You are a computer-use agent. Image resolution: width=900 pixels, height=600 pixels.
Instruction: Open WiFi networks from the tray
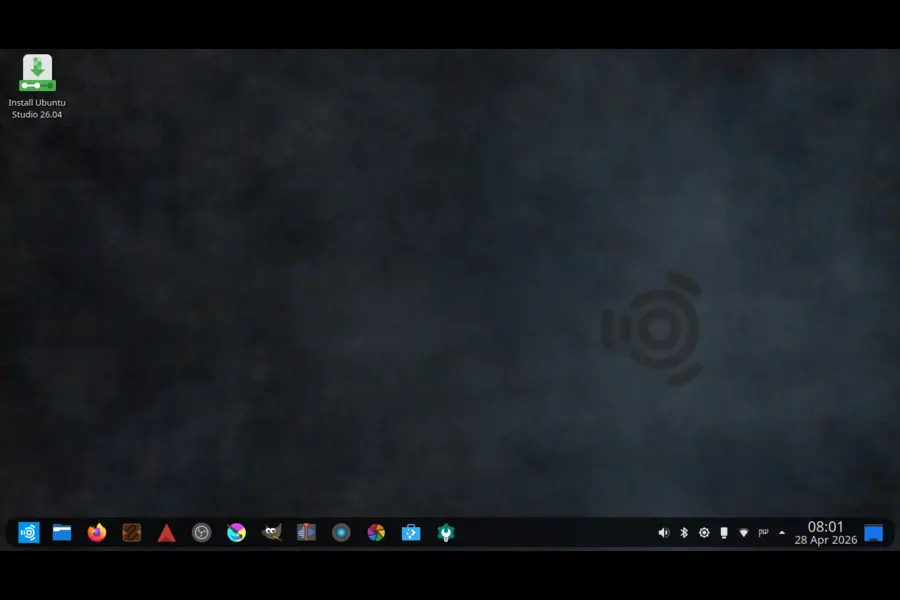pyautogui.click(x=743, y=533)
